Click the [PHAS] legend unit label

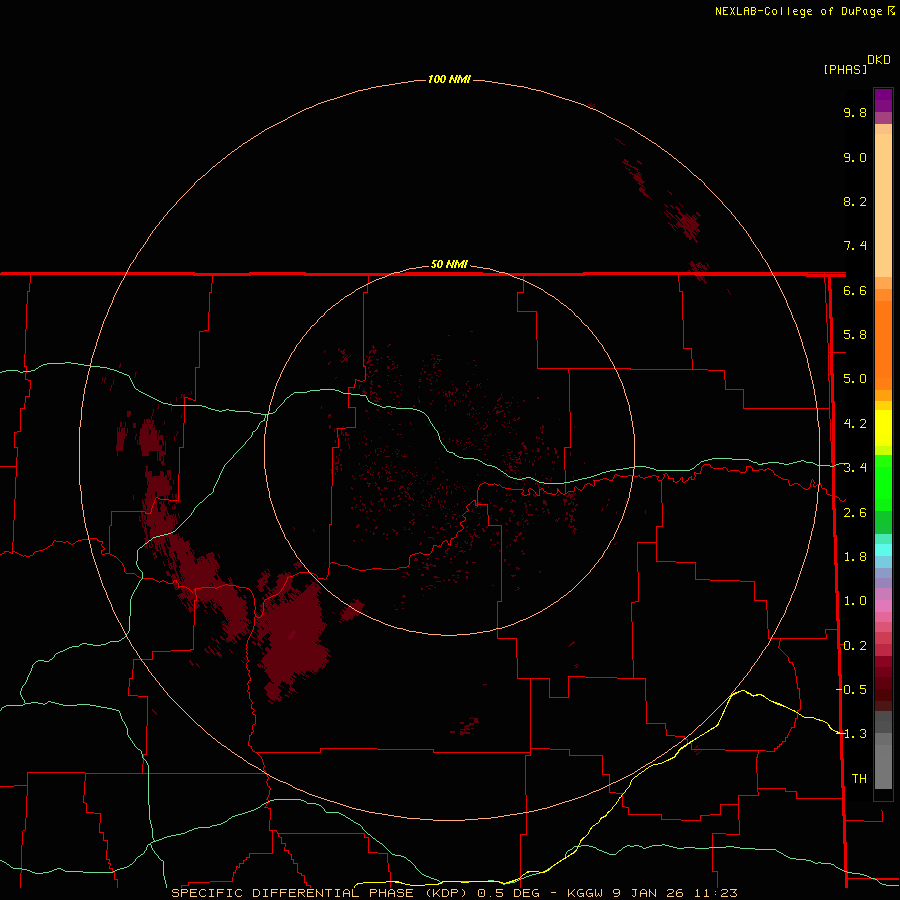coord(845,69)
